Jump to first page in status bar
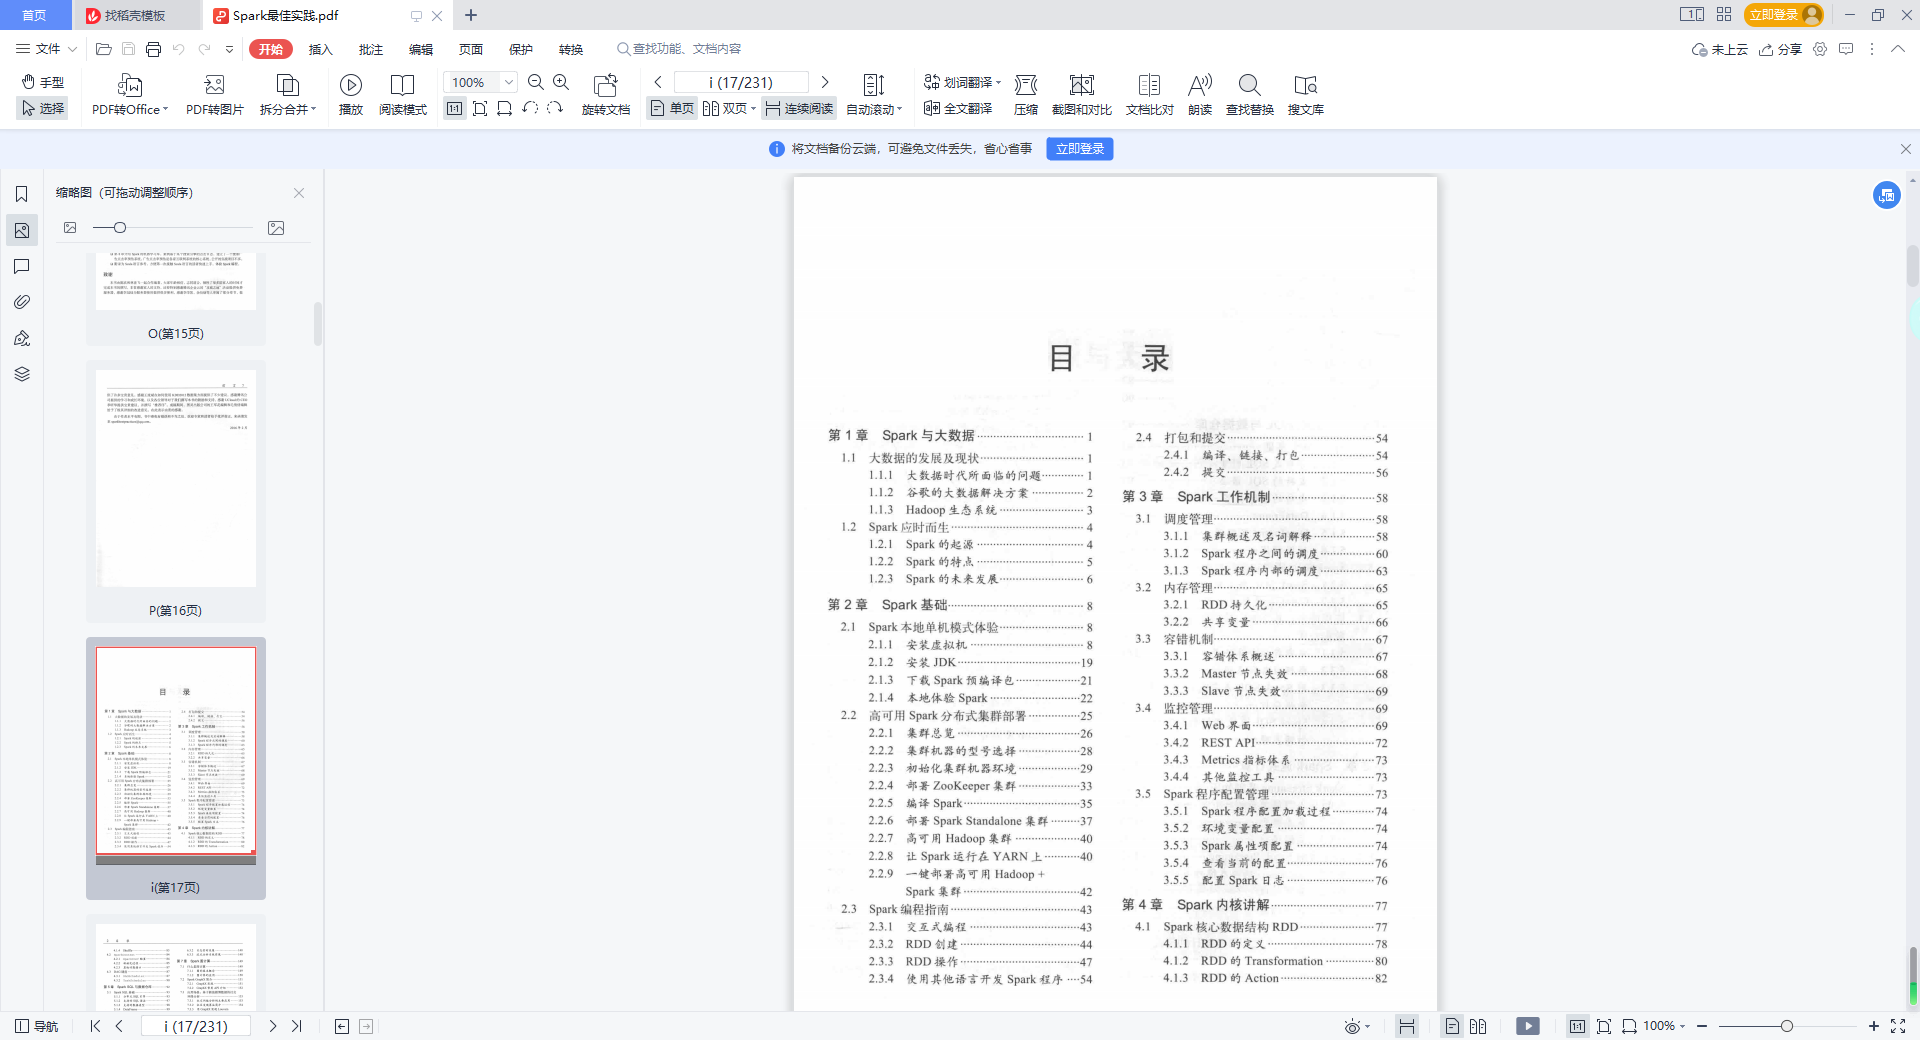The width and height of the screenshot is (1920, 1040). pos(95,1026)
